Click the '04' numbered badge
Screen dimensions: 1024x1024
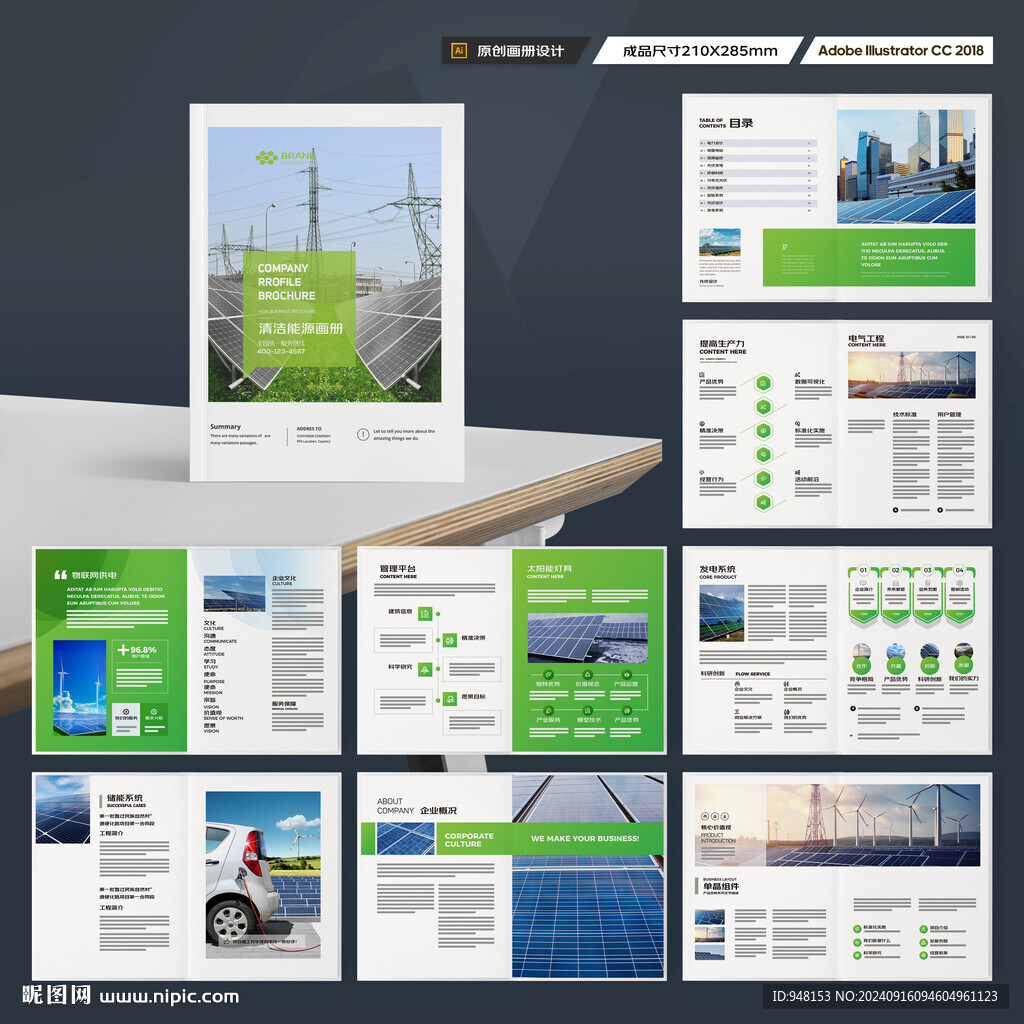(959, 570)
